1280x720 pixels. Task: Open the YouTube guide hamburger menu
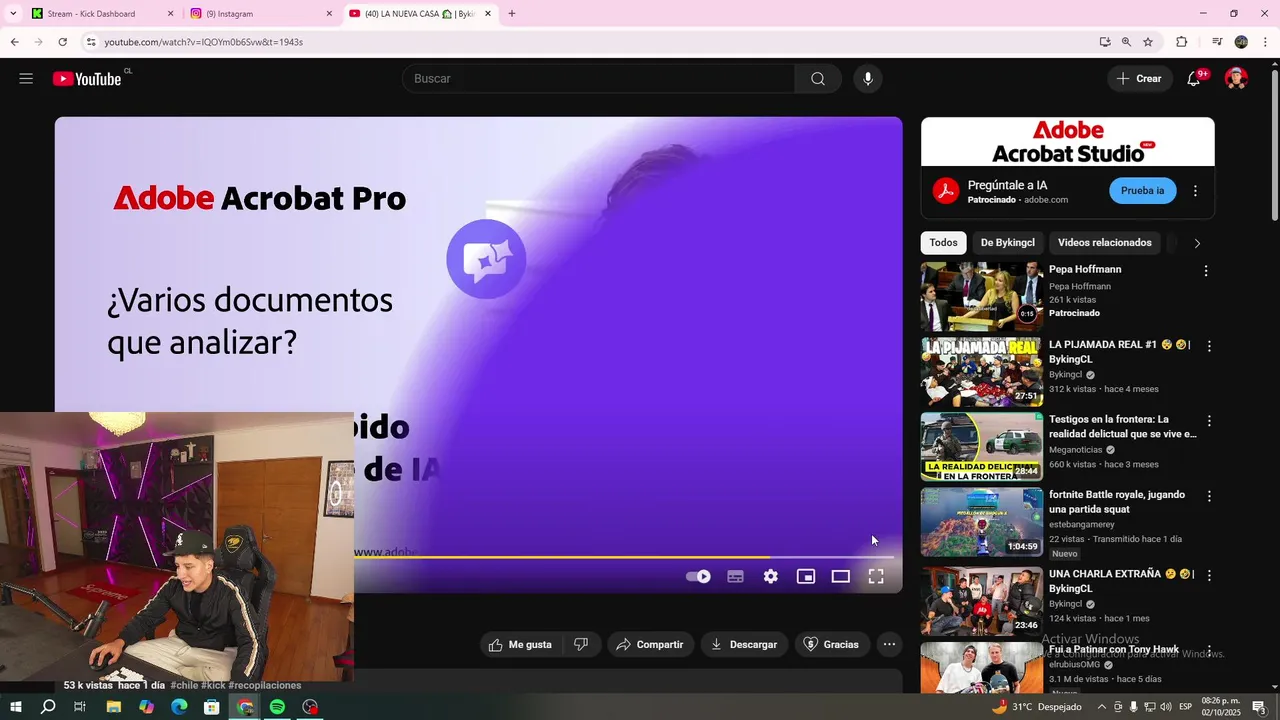[26, 79]
